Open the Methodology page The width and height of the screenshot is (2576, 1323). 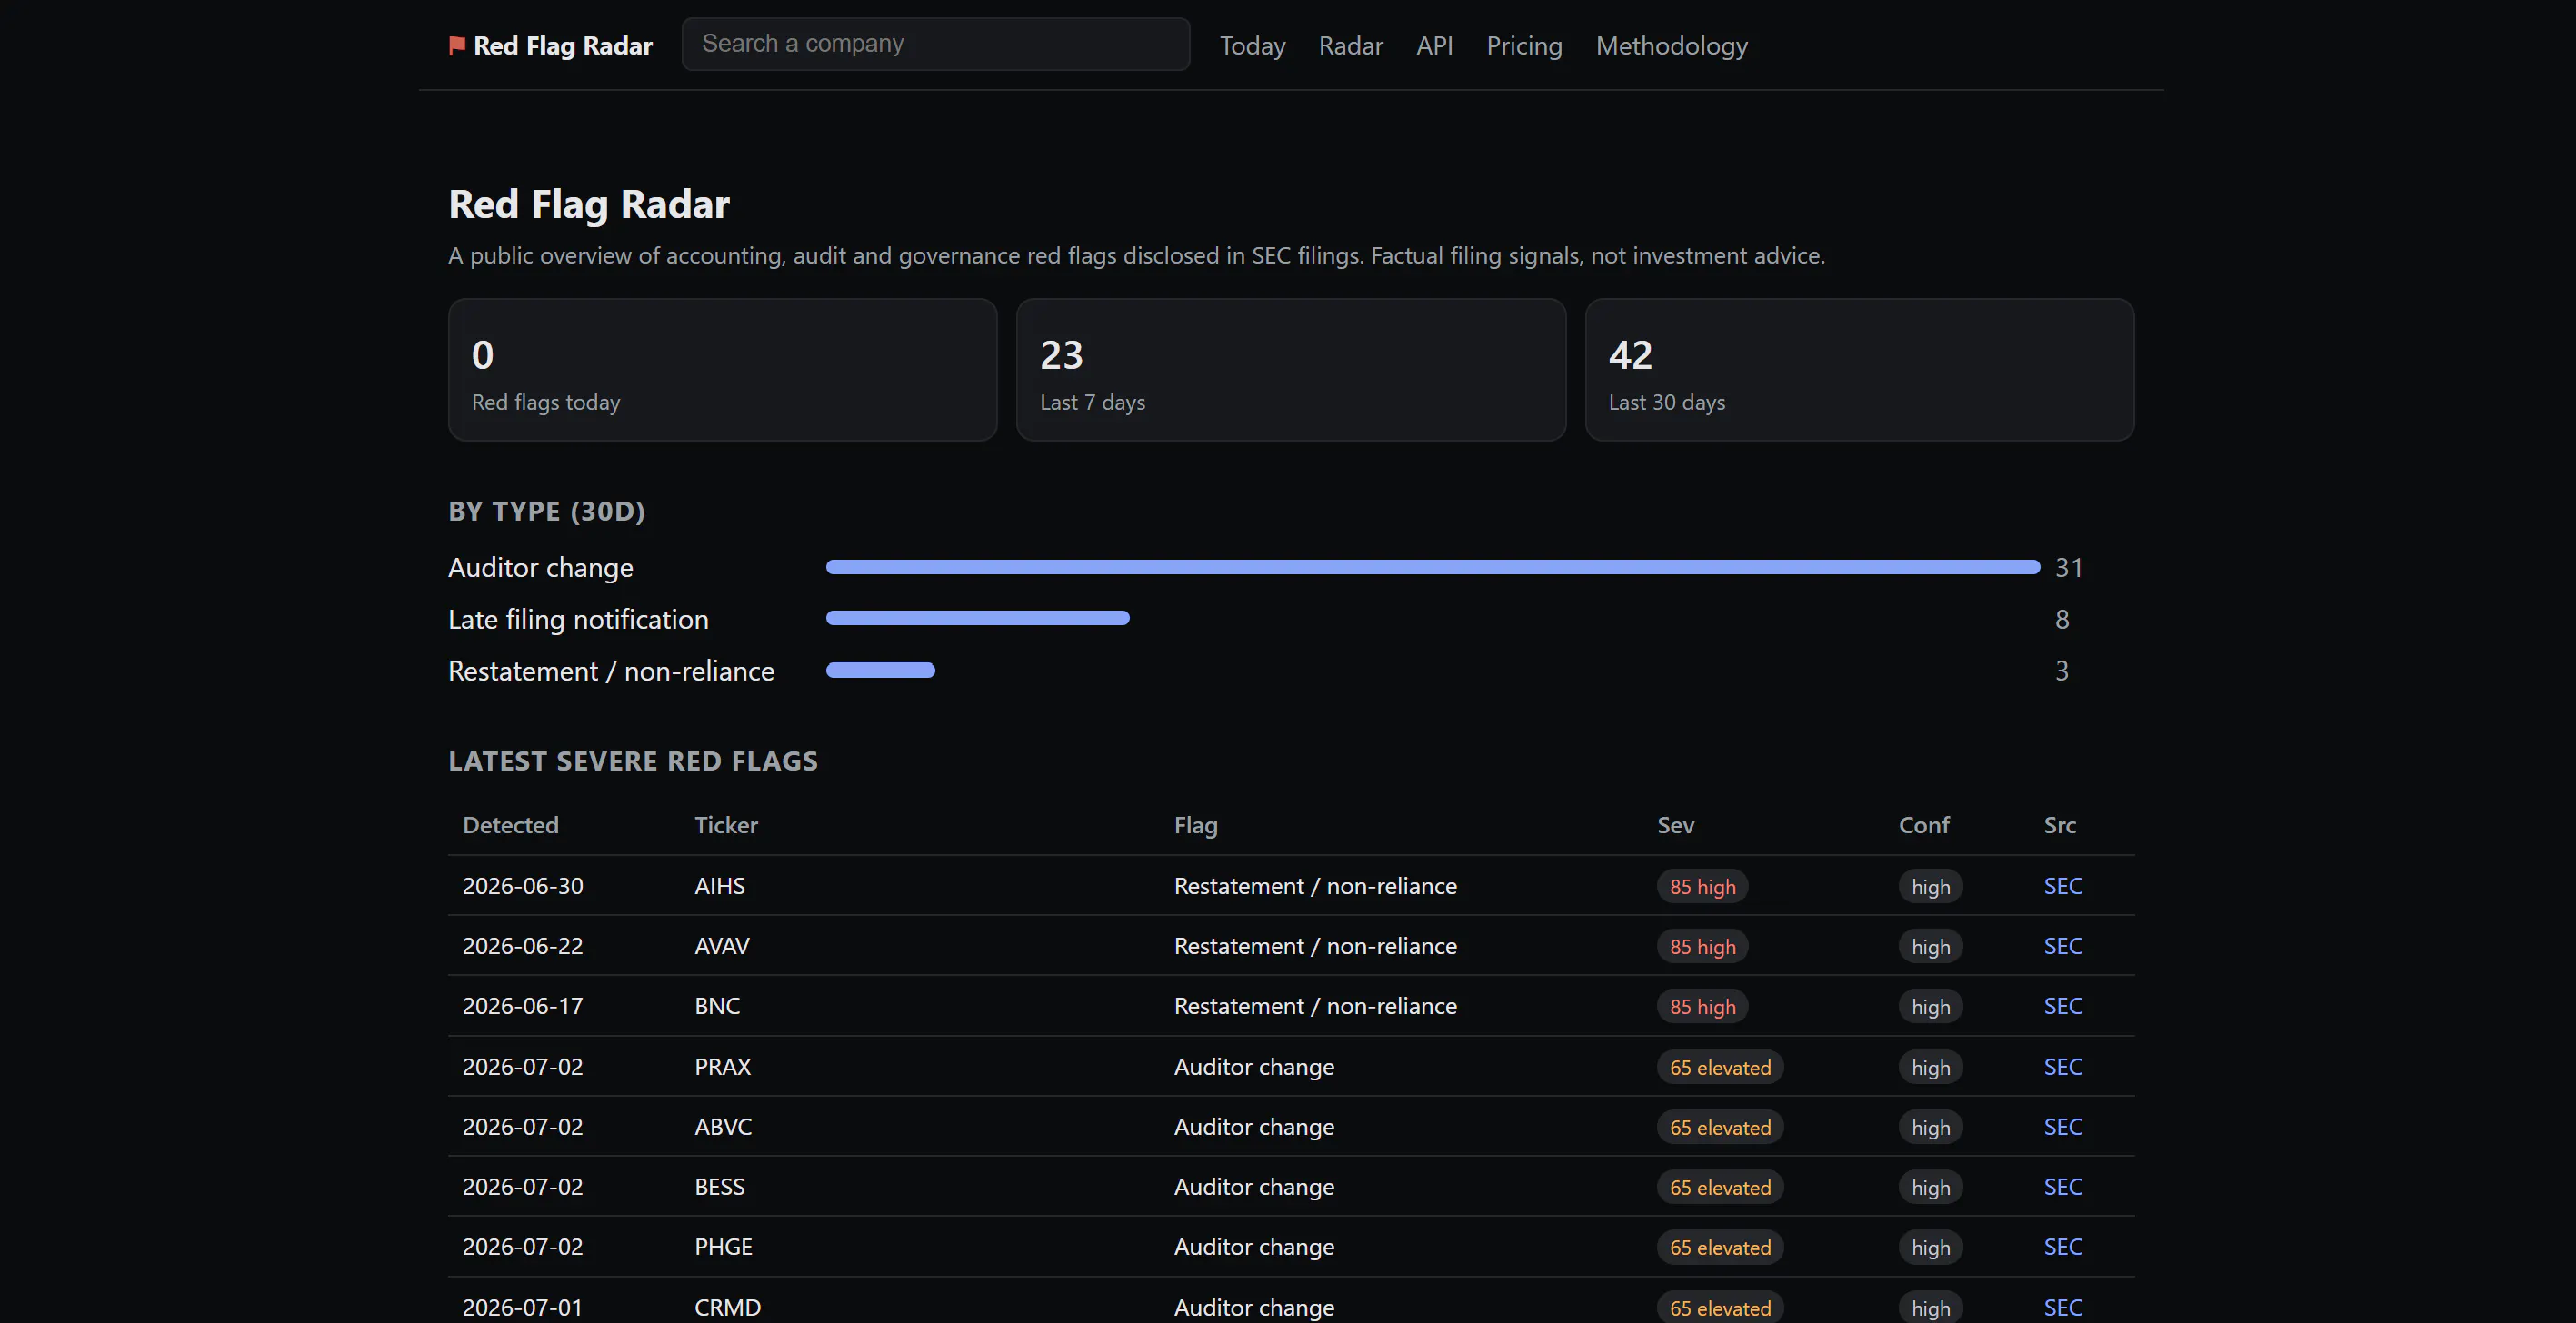click(1671, 46)
